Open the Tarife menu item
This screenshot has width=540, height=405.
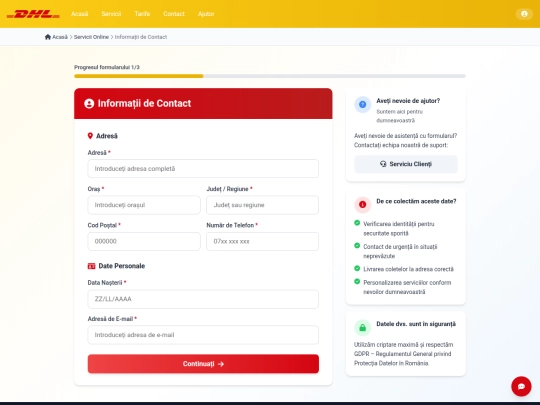(x=142, y=14)
